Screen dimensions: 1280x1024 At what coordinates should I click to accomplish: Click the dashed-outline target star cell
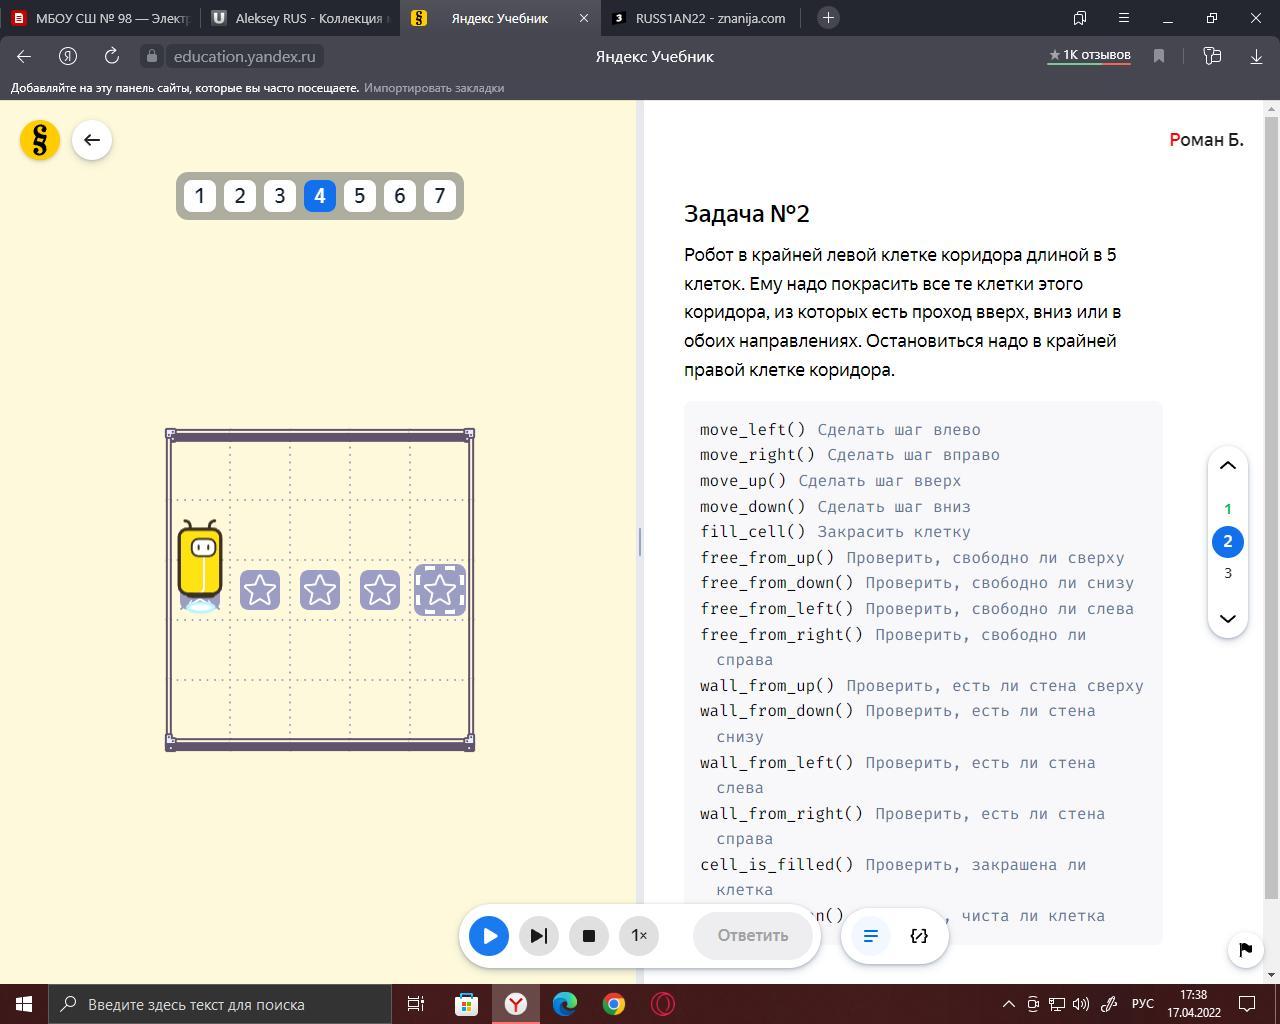440,590
